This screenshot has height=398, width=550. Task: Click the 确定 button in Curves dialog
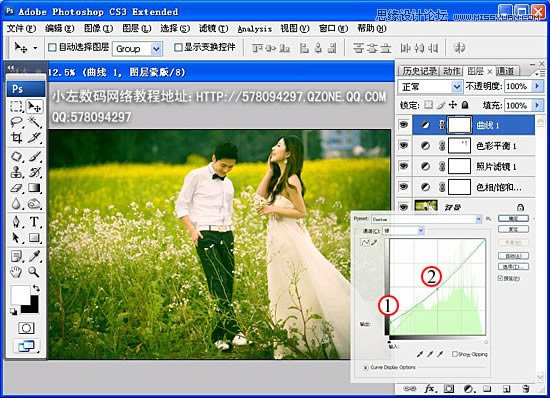[513, 218]
